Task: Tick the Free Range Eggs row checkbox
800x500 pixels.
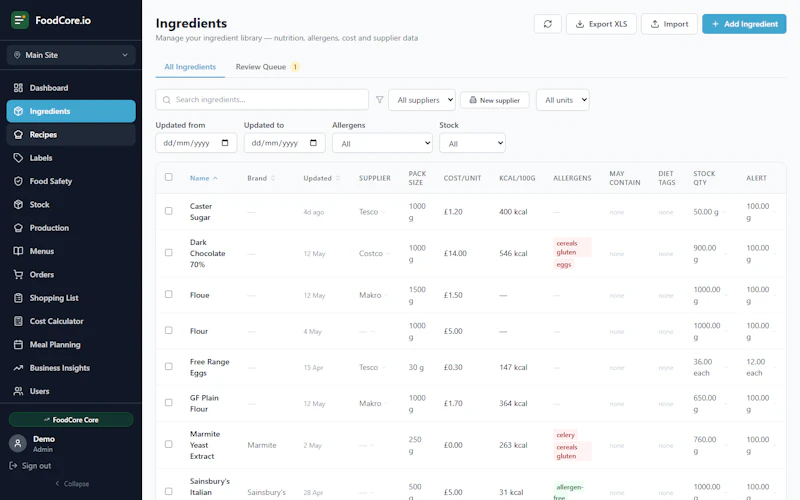Action: pos(168,367)
